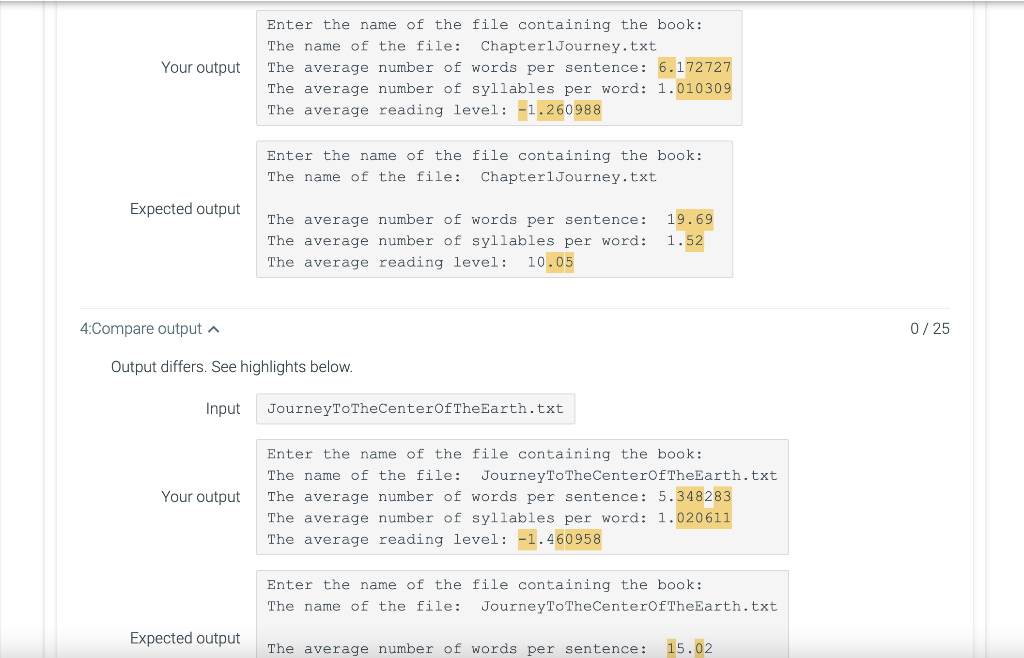Click the highlighted 1.52 syllables value
This screenshot has height=658, width=1024.
coord(687,240)
